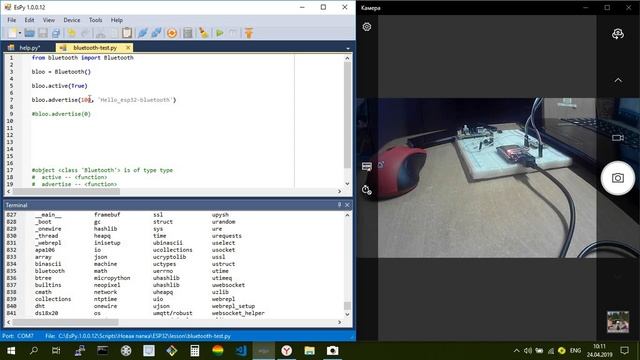This screenshot has height=360, width=640.
Task: Undo the last edit in EsPy
Action: click(x=72, y=33)
